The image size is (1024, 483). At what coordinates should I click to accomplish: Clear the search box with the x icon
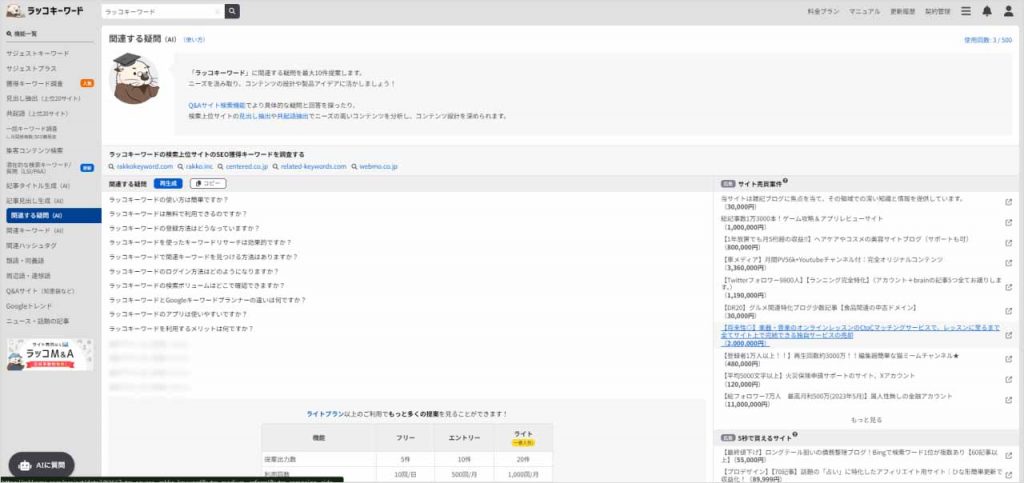217,12
